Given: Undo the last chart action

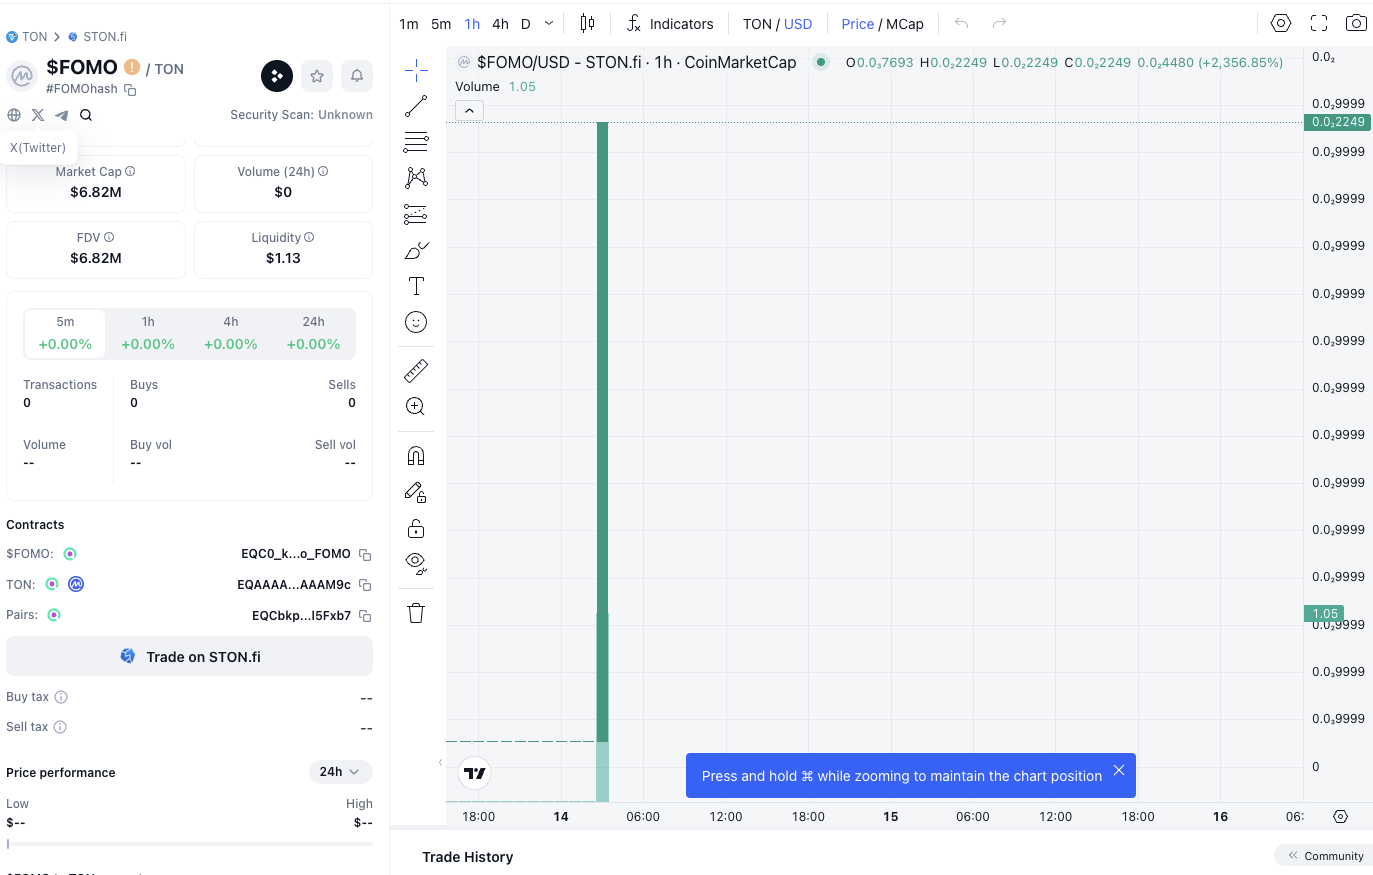Looking at the screenshot, I should [x=962, y=23].
